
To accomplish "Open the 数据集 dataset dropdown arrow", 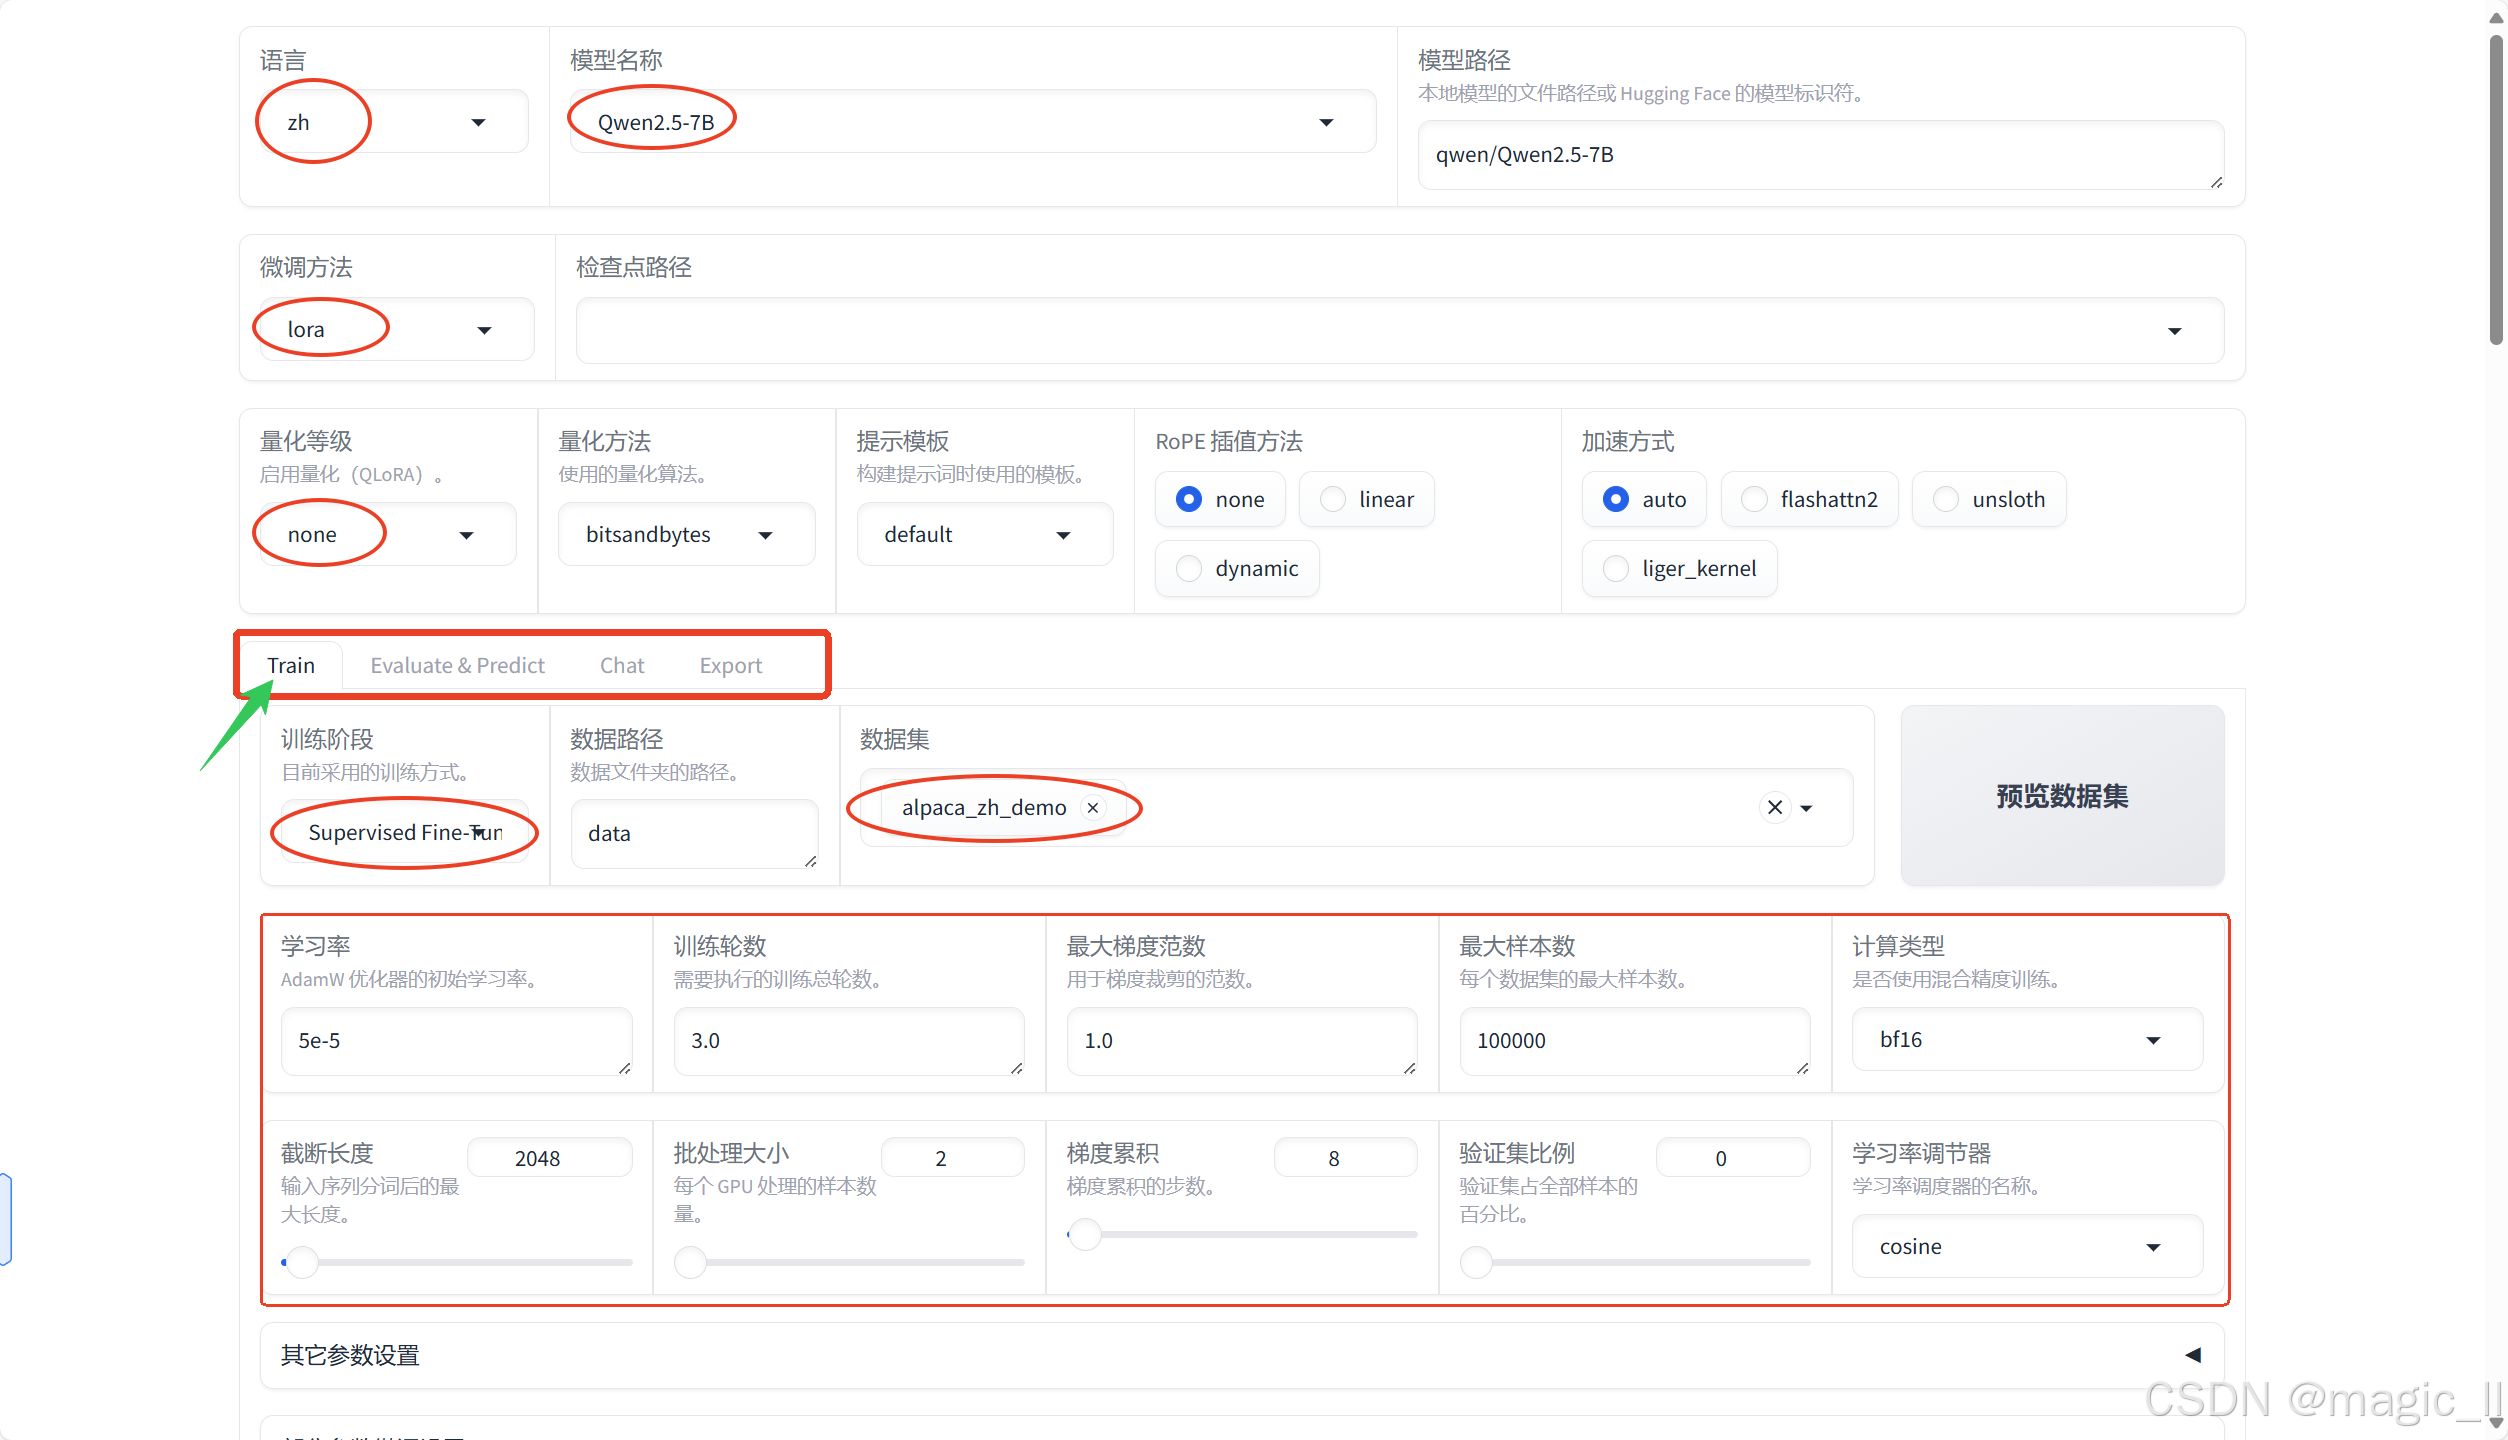I will [1806, 808].
